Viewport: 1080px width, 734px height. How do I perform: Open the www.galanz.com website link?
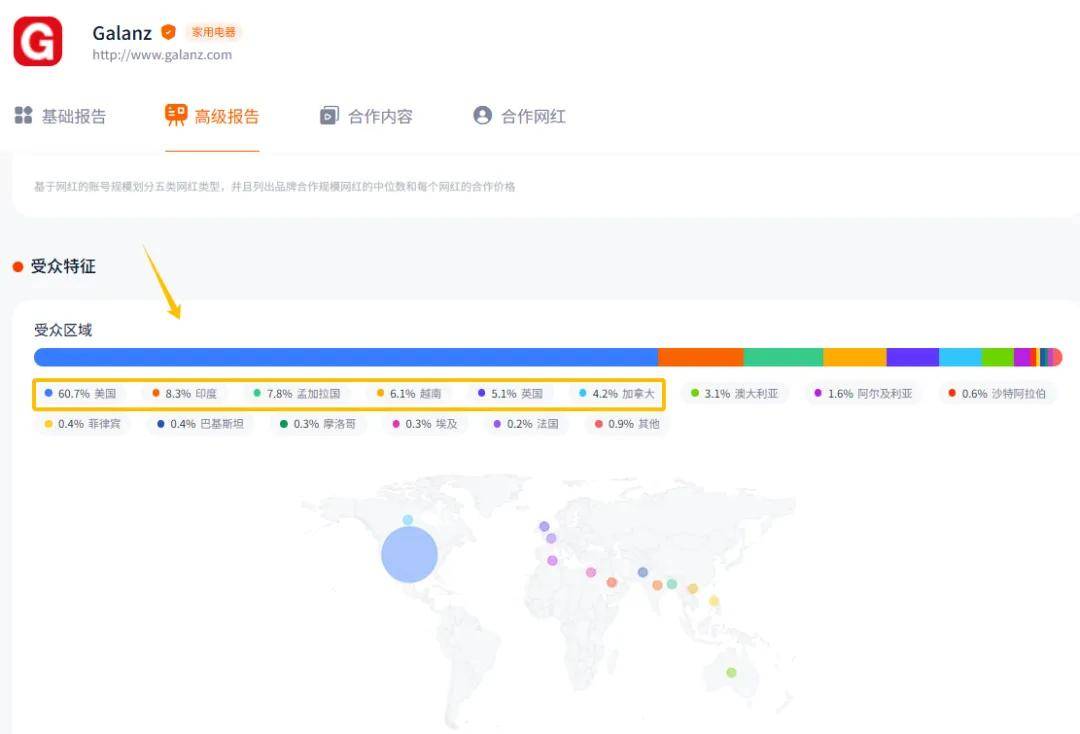(x=162, y=55)
